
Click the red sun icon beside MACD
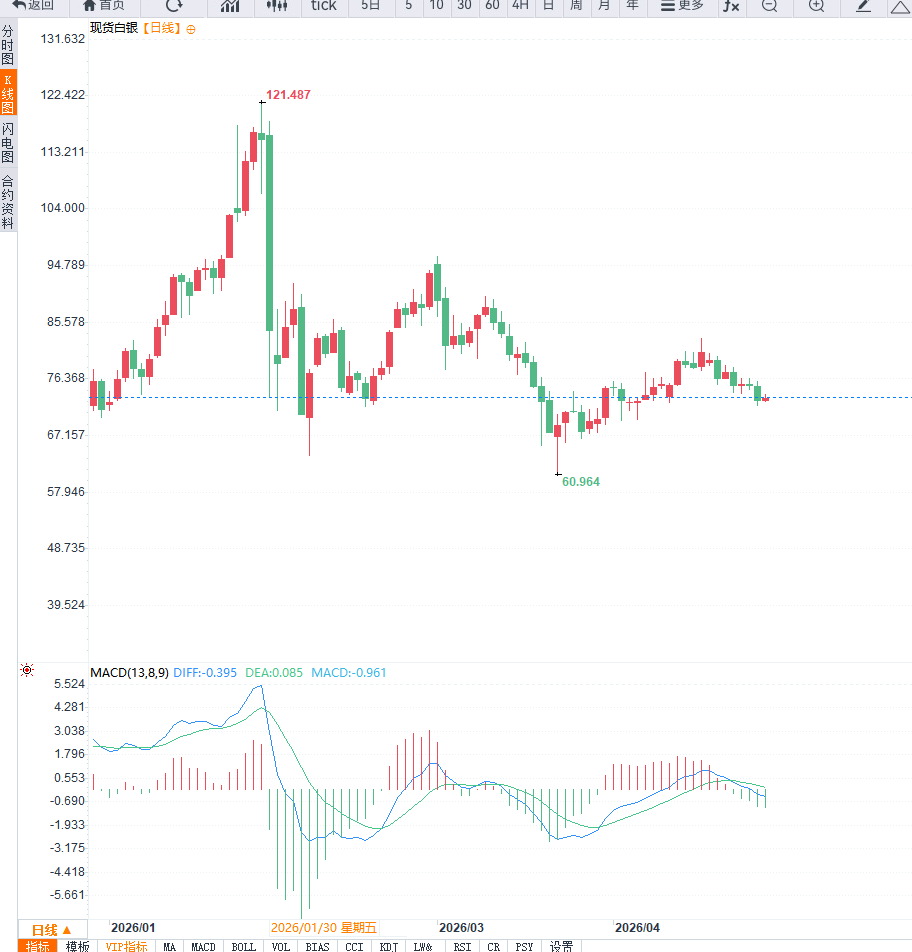coord(27,671)
